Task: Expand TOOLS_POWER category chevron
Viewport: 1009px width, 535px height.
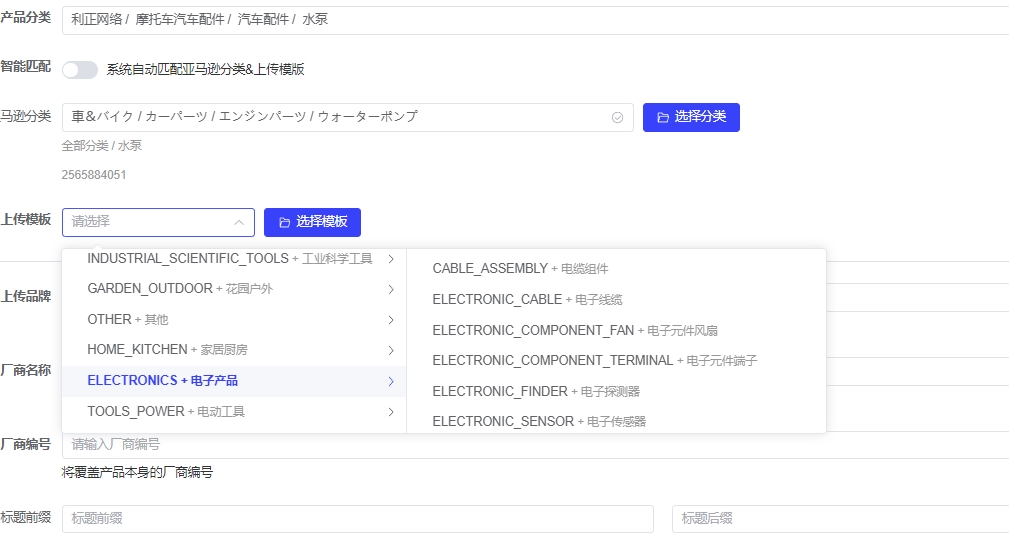Action: click(391, 412)
